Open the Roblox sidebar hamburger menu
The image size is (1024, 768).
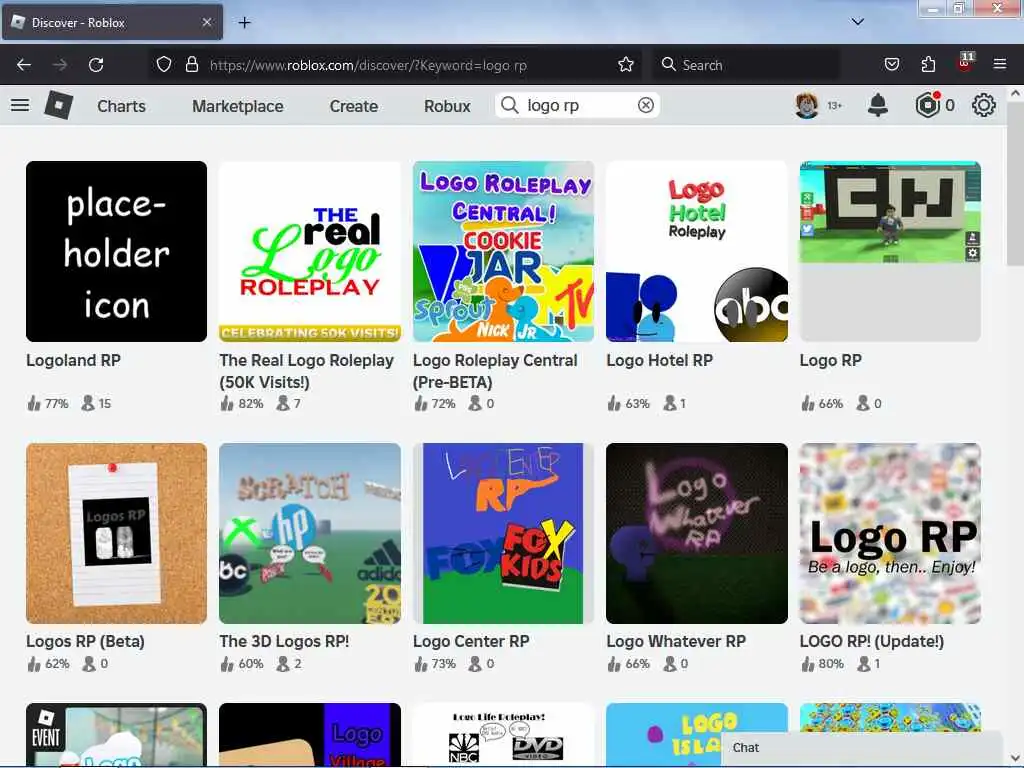20,105
